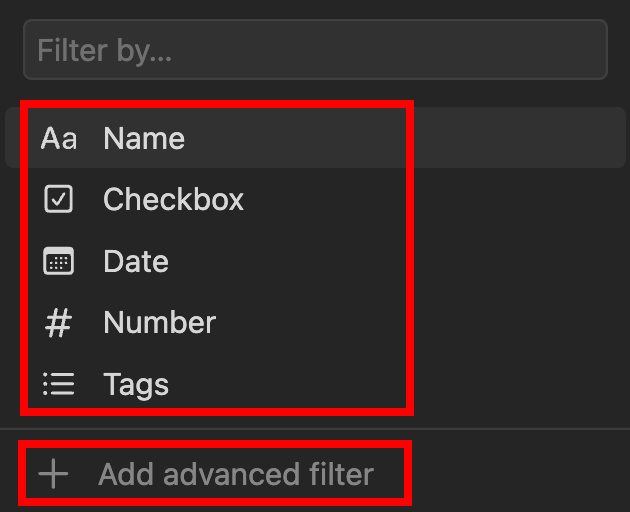The image size is (630, 512).
Task: Click the plus icon for advanced filter
Action: point(52,474)
